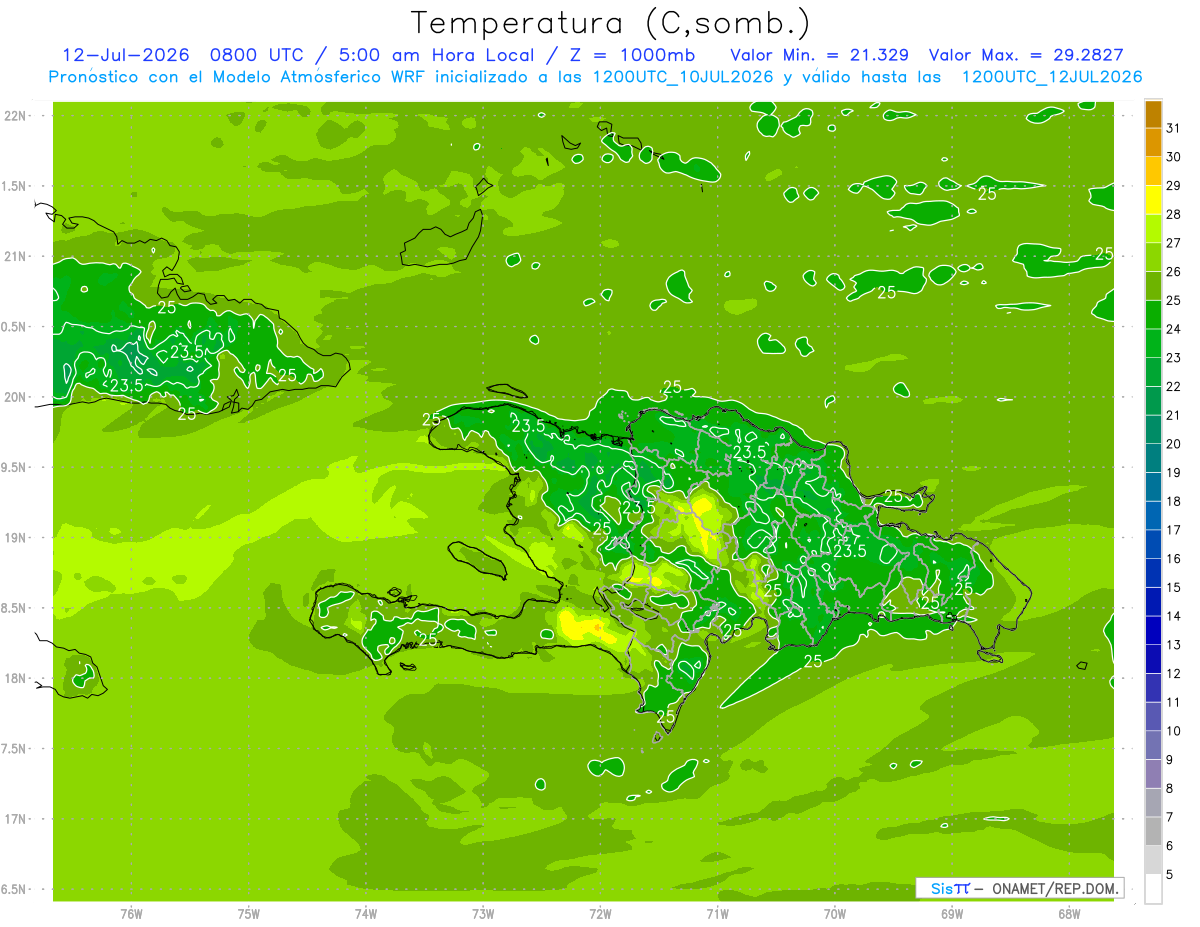This screenshot has height=927, width=1200.
Task: Pick the gold legend swatch between 29 and 30
Action: point(1153,171)
